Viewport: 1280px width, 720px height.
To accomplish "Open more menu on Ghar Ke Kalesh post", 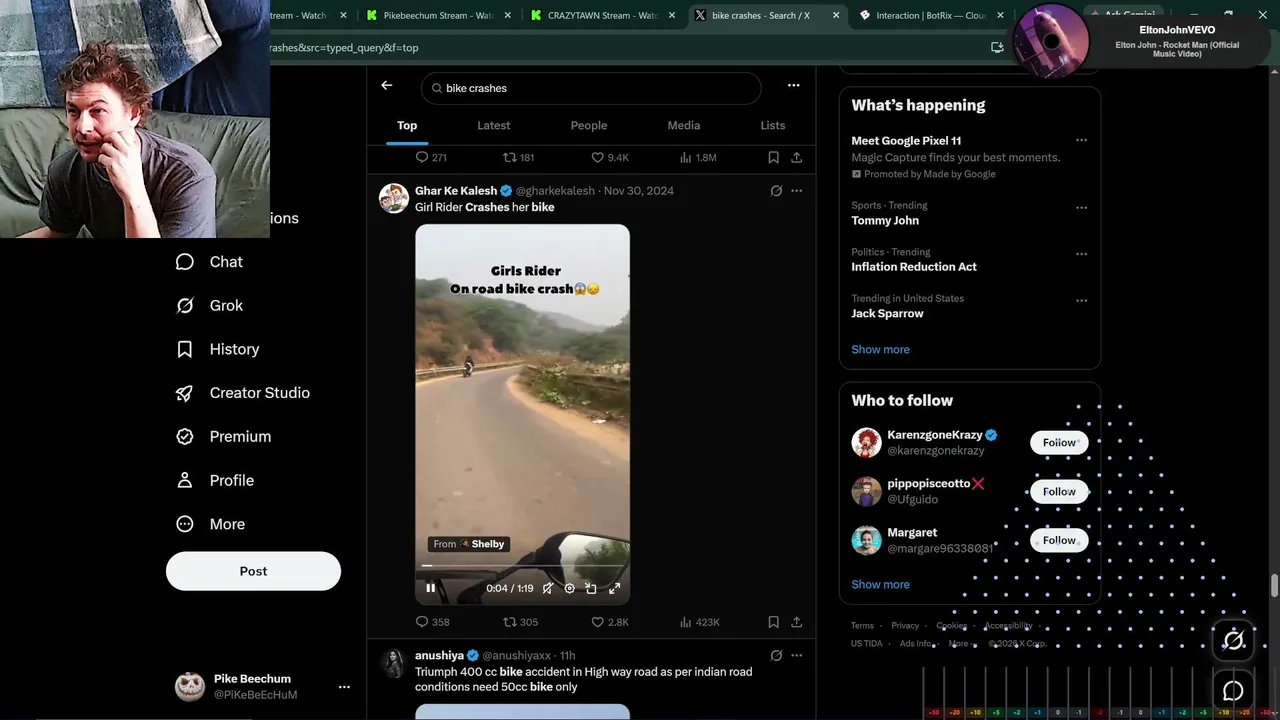I will [x=796, y=190].
